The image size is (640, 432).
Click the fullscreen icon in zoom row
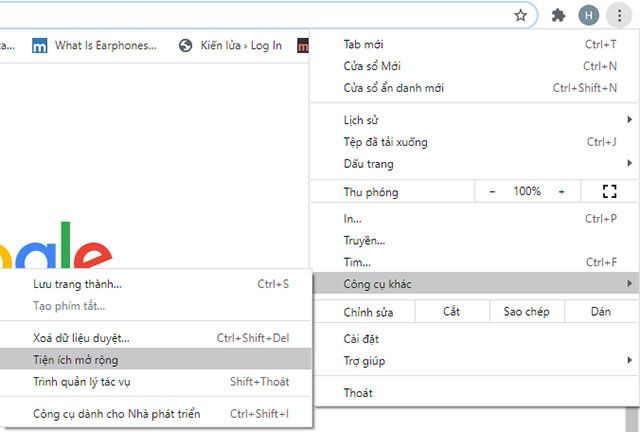tap(609, 191)
